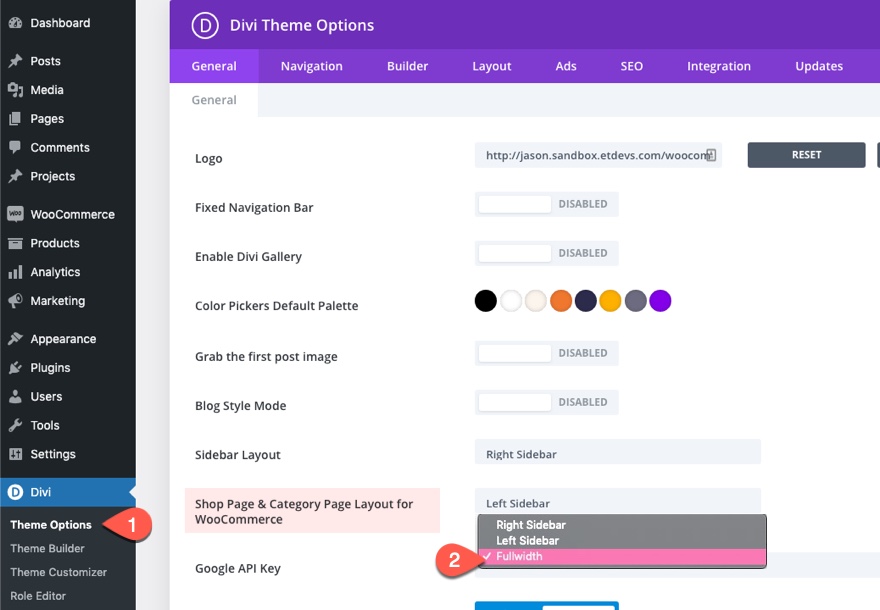
Task: Open the Ads tab
Action: point(566,66)
